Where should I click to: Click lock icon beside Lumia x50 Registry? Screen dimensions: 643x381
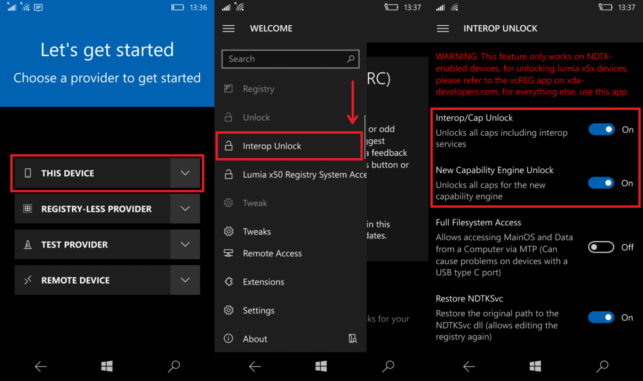pos(228,174)
